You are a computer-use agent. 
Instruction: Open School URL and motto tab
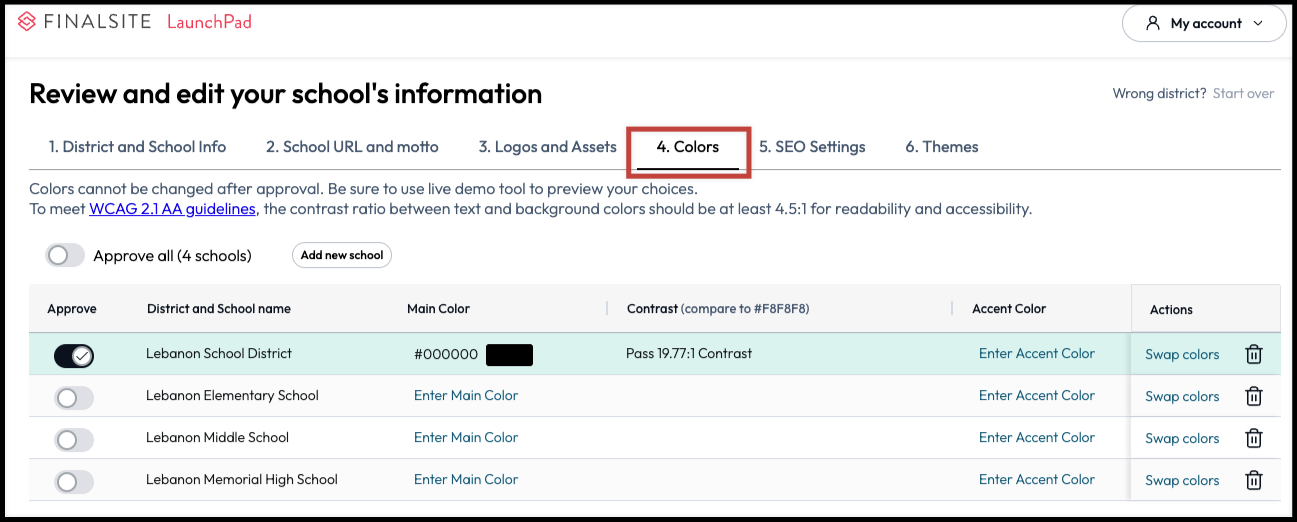point(352,147)
